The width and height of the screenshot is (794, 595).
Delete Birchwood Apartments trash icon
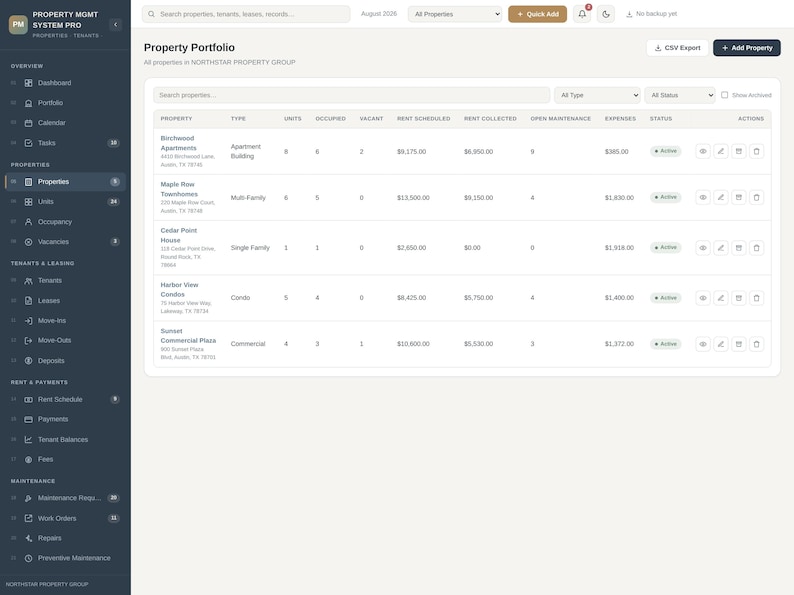click(x=757, y=151)
